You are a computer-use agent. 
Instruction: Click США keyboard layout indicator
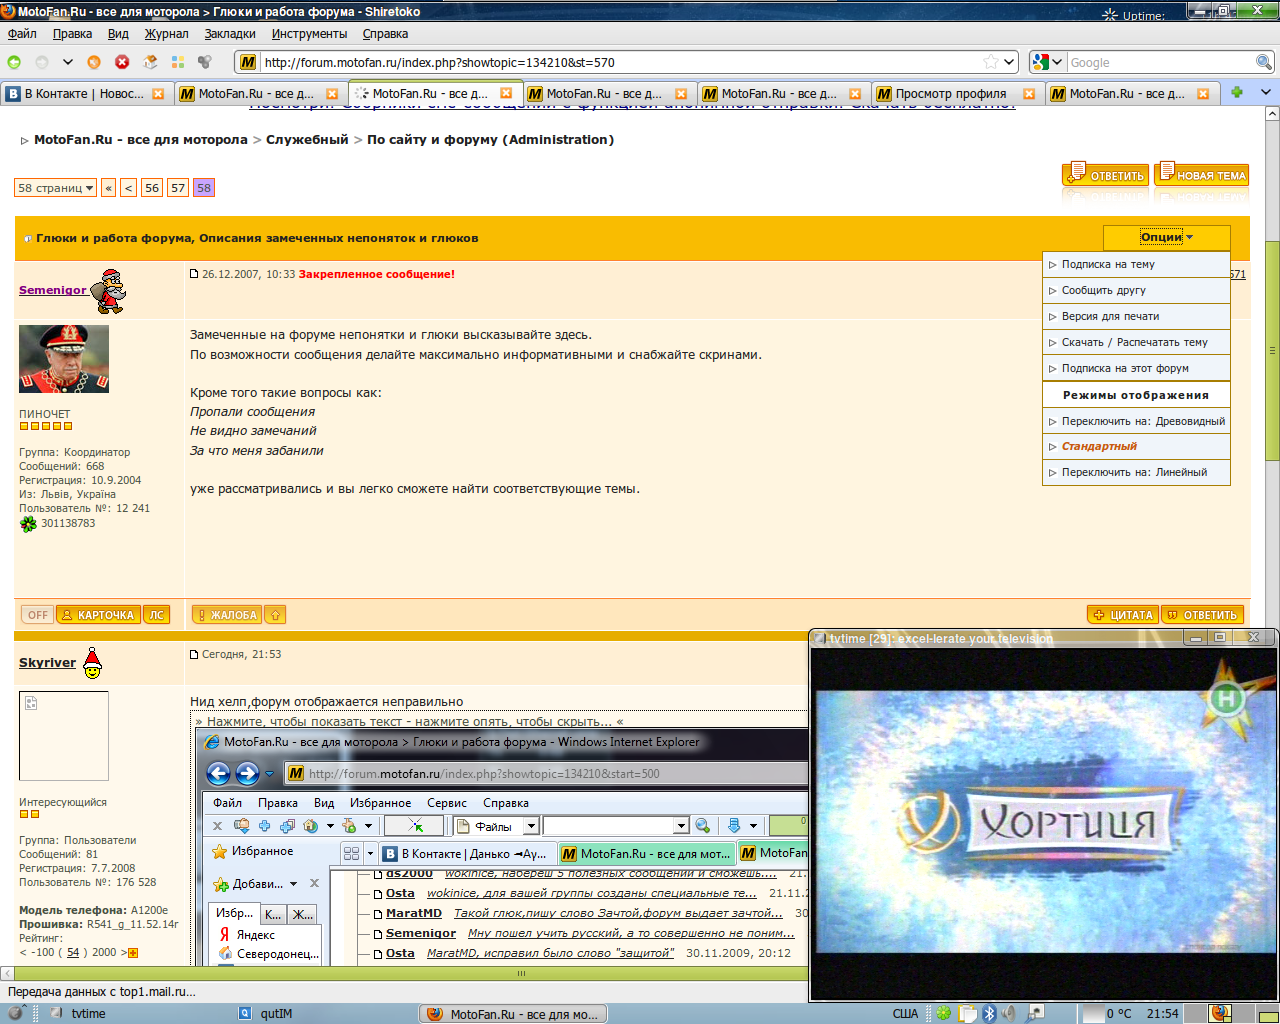point(905,1013)
